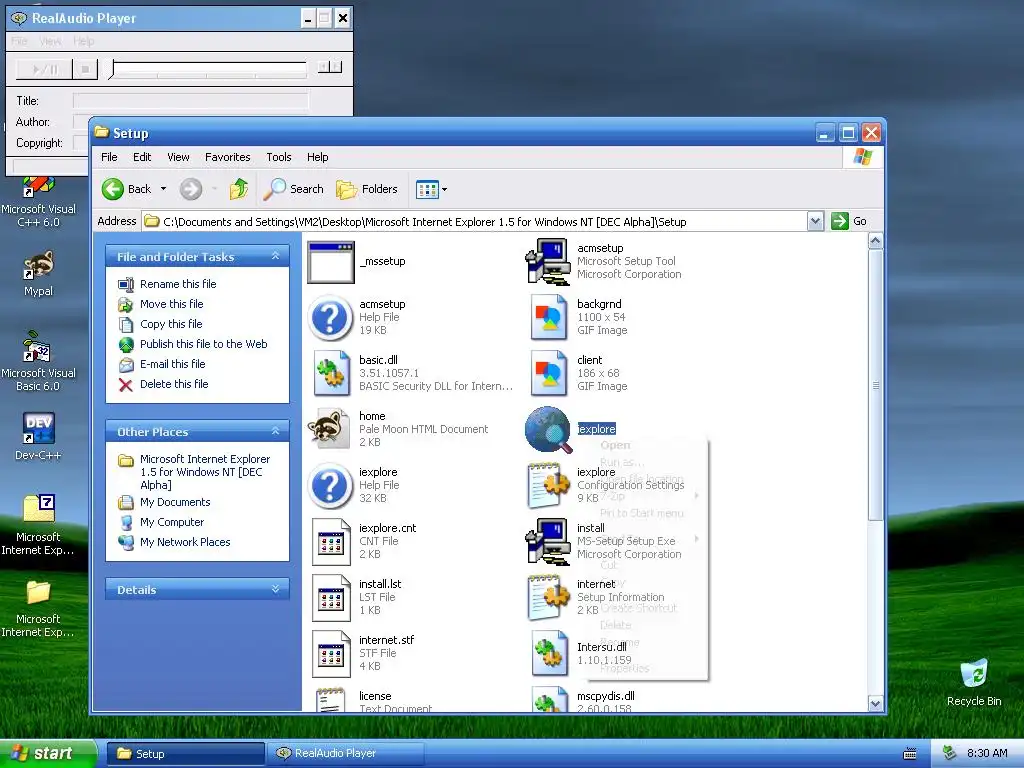Select the acmsetup Microsoft Setup Tool icon
This screenshot has height=768, width=1024.
(548, 261)
